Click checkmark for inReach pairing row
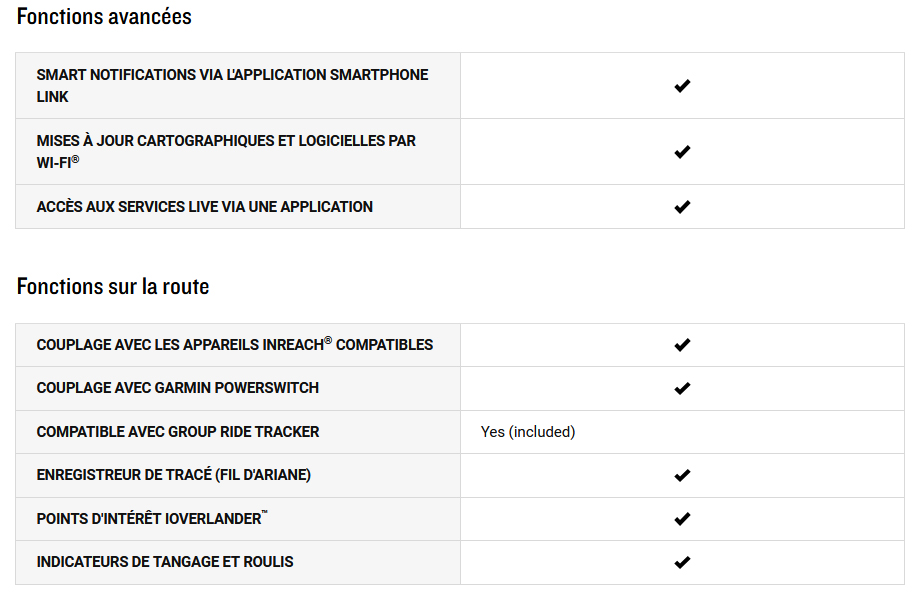Screen dimensions: 923x605 (x=682, y=345)
